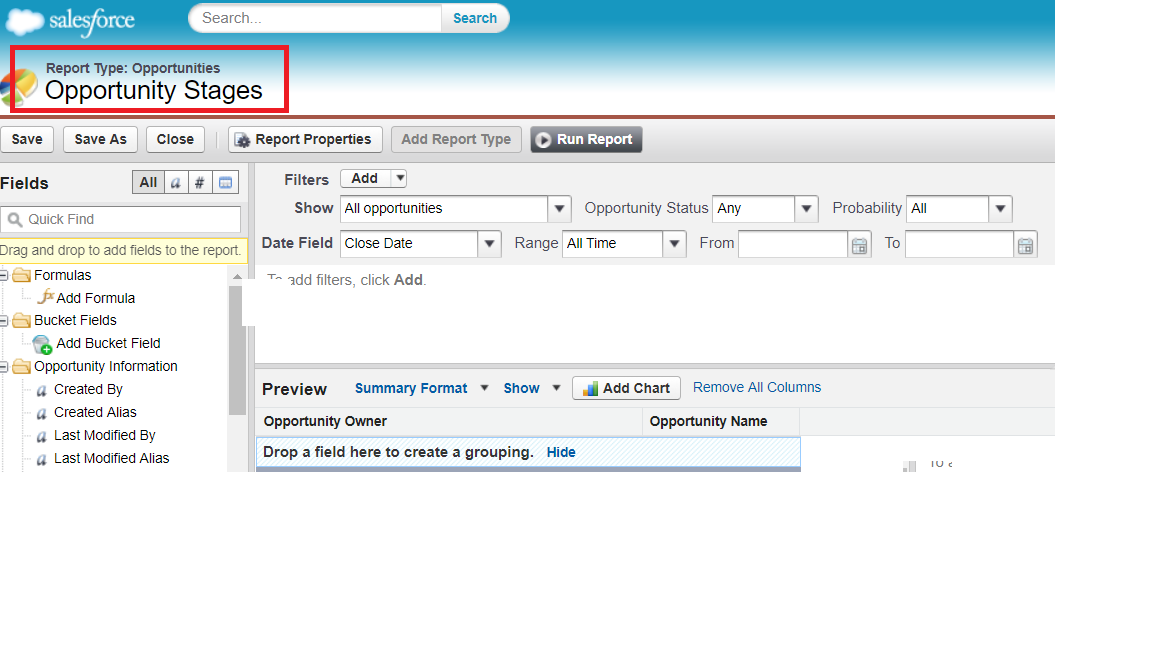Click the Search button
The height and width of the screenshot is (648, 1152).
click(x=475, y=18)
